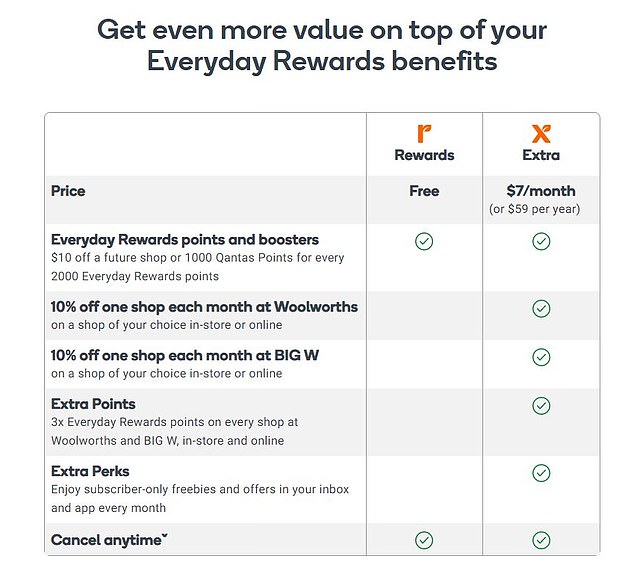Image resolution: width=634 pixels, height=571 pixels.
Task: Click Rewards checkmark in Cancel anytime row
Action: (x=424, y=540)
